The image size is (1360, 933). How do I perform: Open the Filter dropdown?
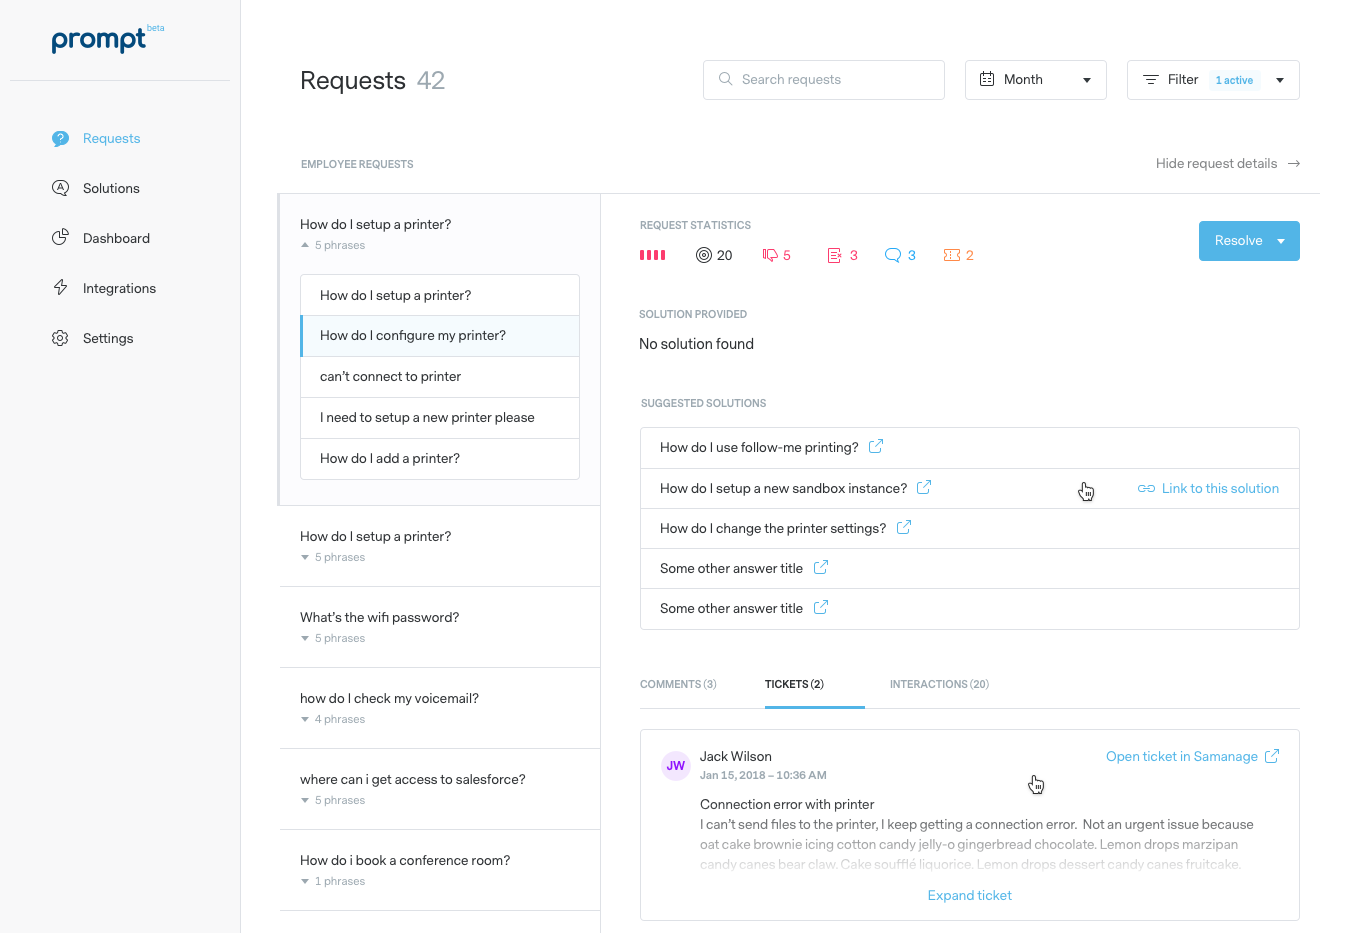pos(1212,80)
